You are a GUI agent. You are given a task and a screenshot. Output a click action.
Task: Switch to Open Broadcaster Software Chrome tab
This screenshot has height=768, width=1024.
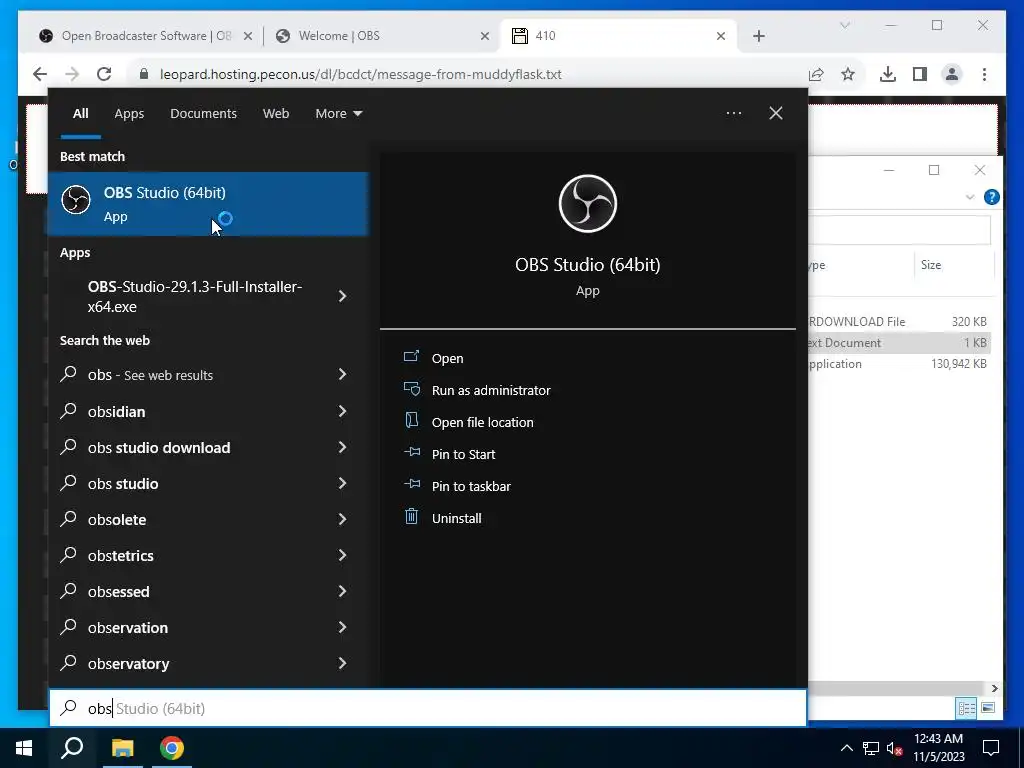pyautogui.click(x=145, y=36)
